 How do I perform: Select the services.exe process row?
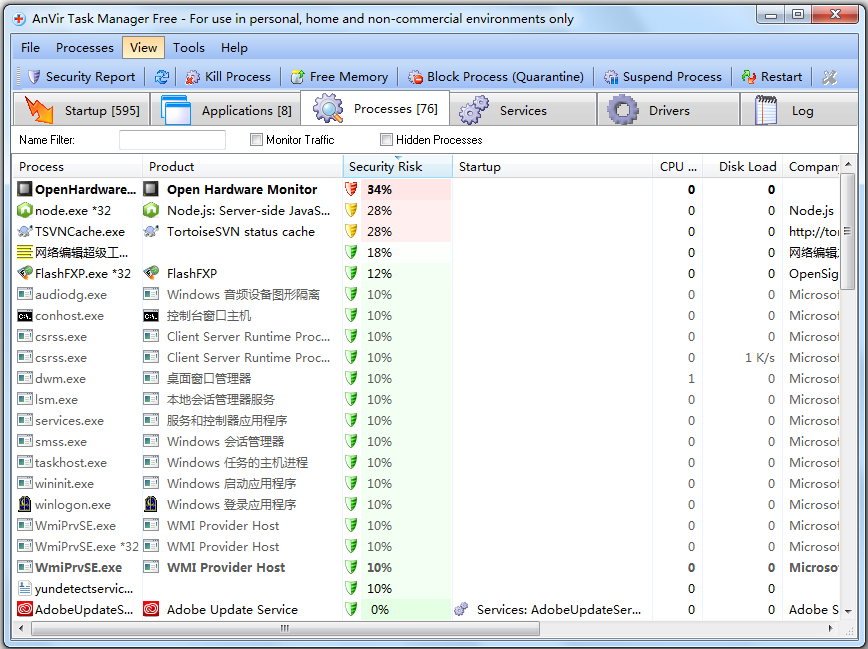click(x=426, y=421)
